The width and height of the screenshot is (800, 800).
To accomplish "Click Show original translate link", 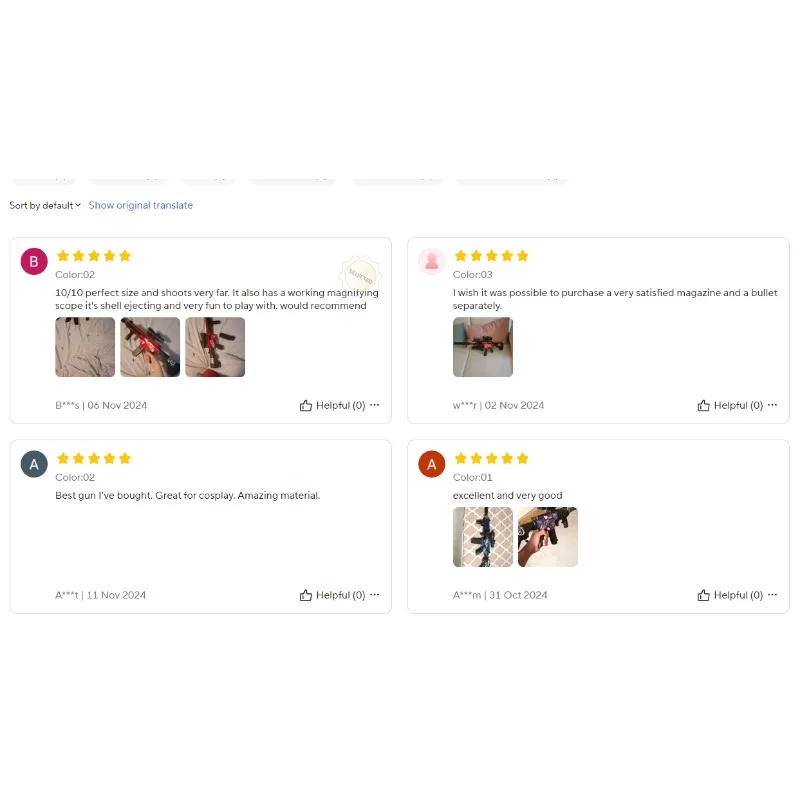I will coord(141,206).
